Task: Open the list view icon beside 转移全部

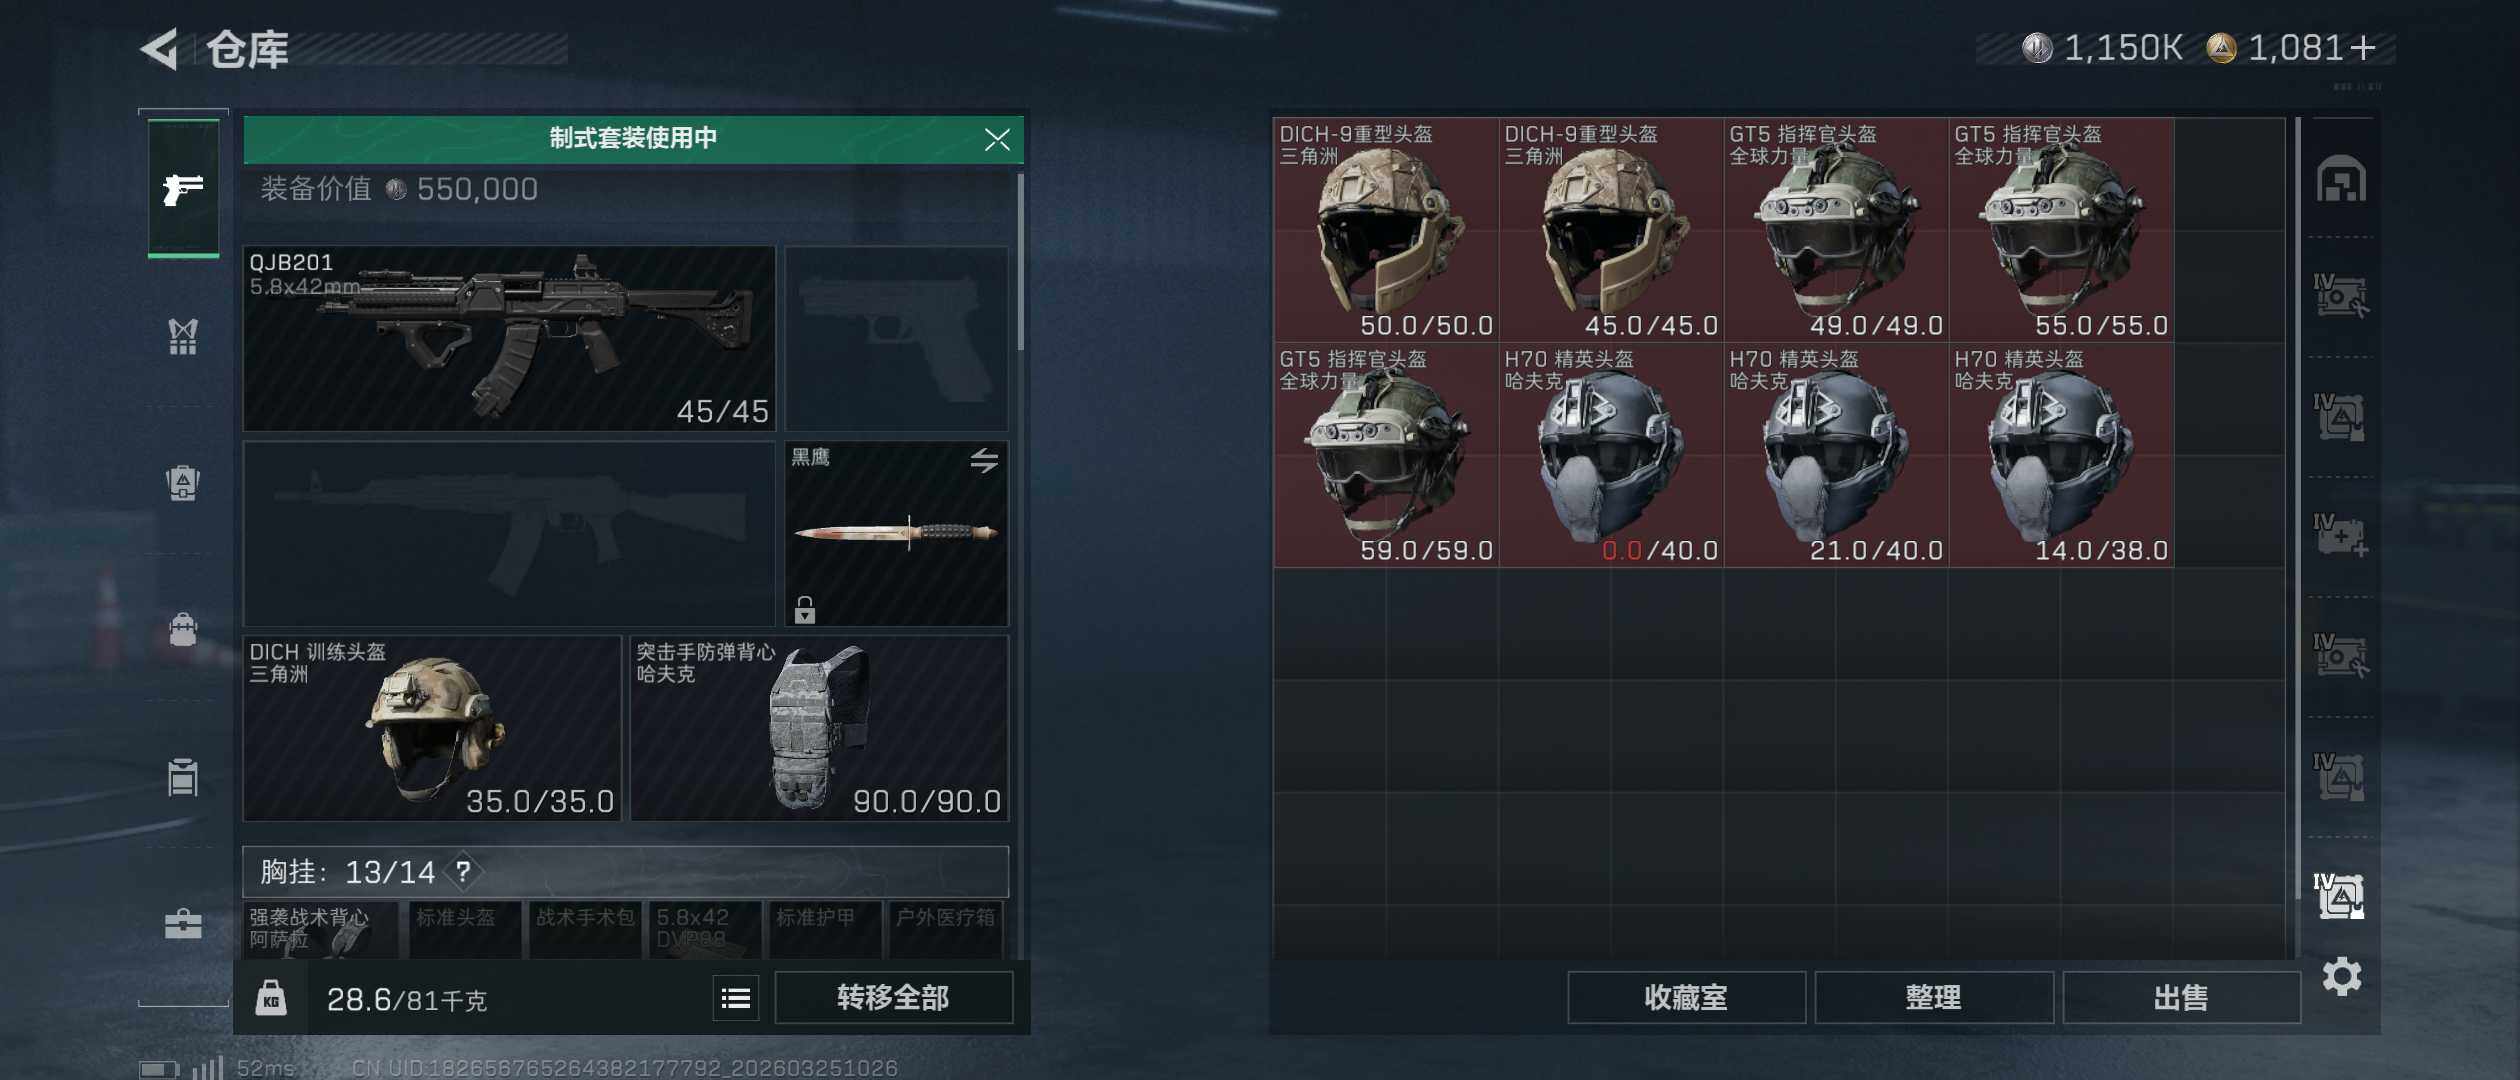Action: pos(736,998)
